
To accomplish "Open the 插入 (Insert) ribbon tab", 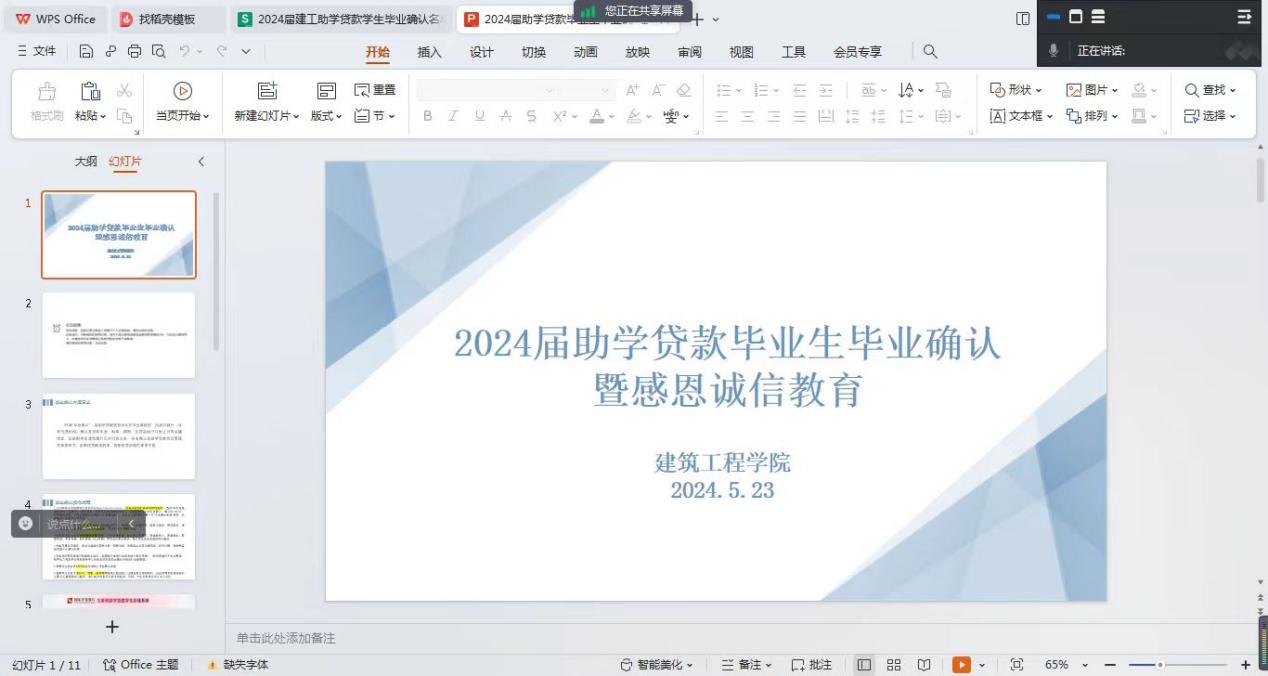I will click(429, 52).
